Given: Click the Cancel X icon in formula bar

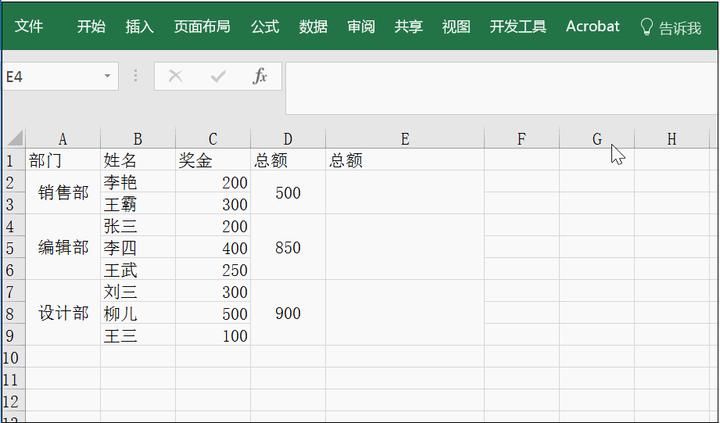Looking at the screenshot, I should (176, 77).
